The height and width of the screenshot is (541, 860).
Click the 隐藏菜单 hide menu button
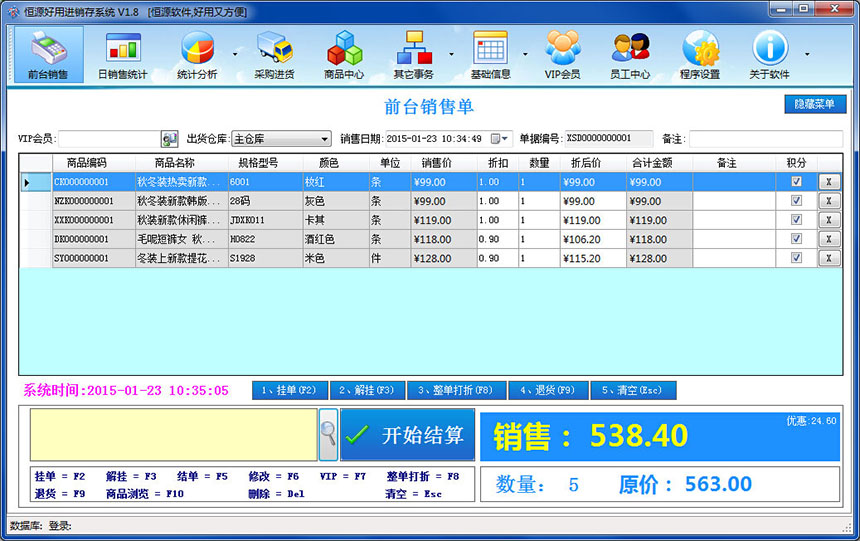[815, 104]
